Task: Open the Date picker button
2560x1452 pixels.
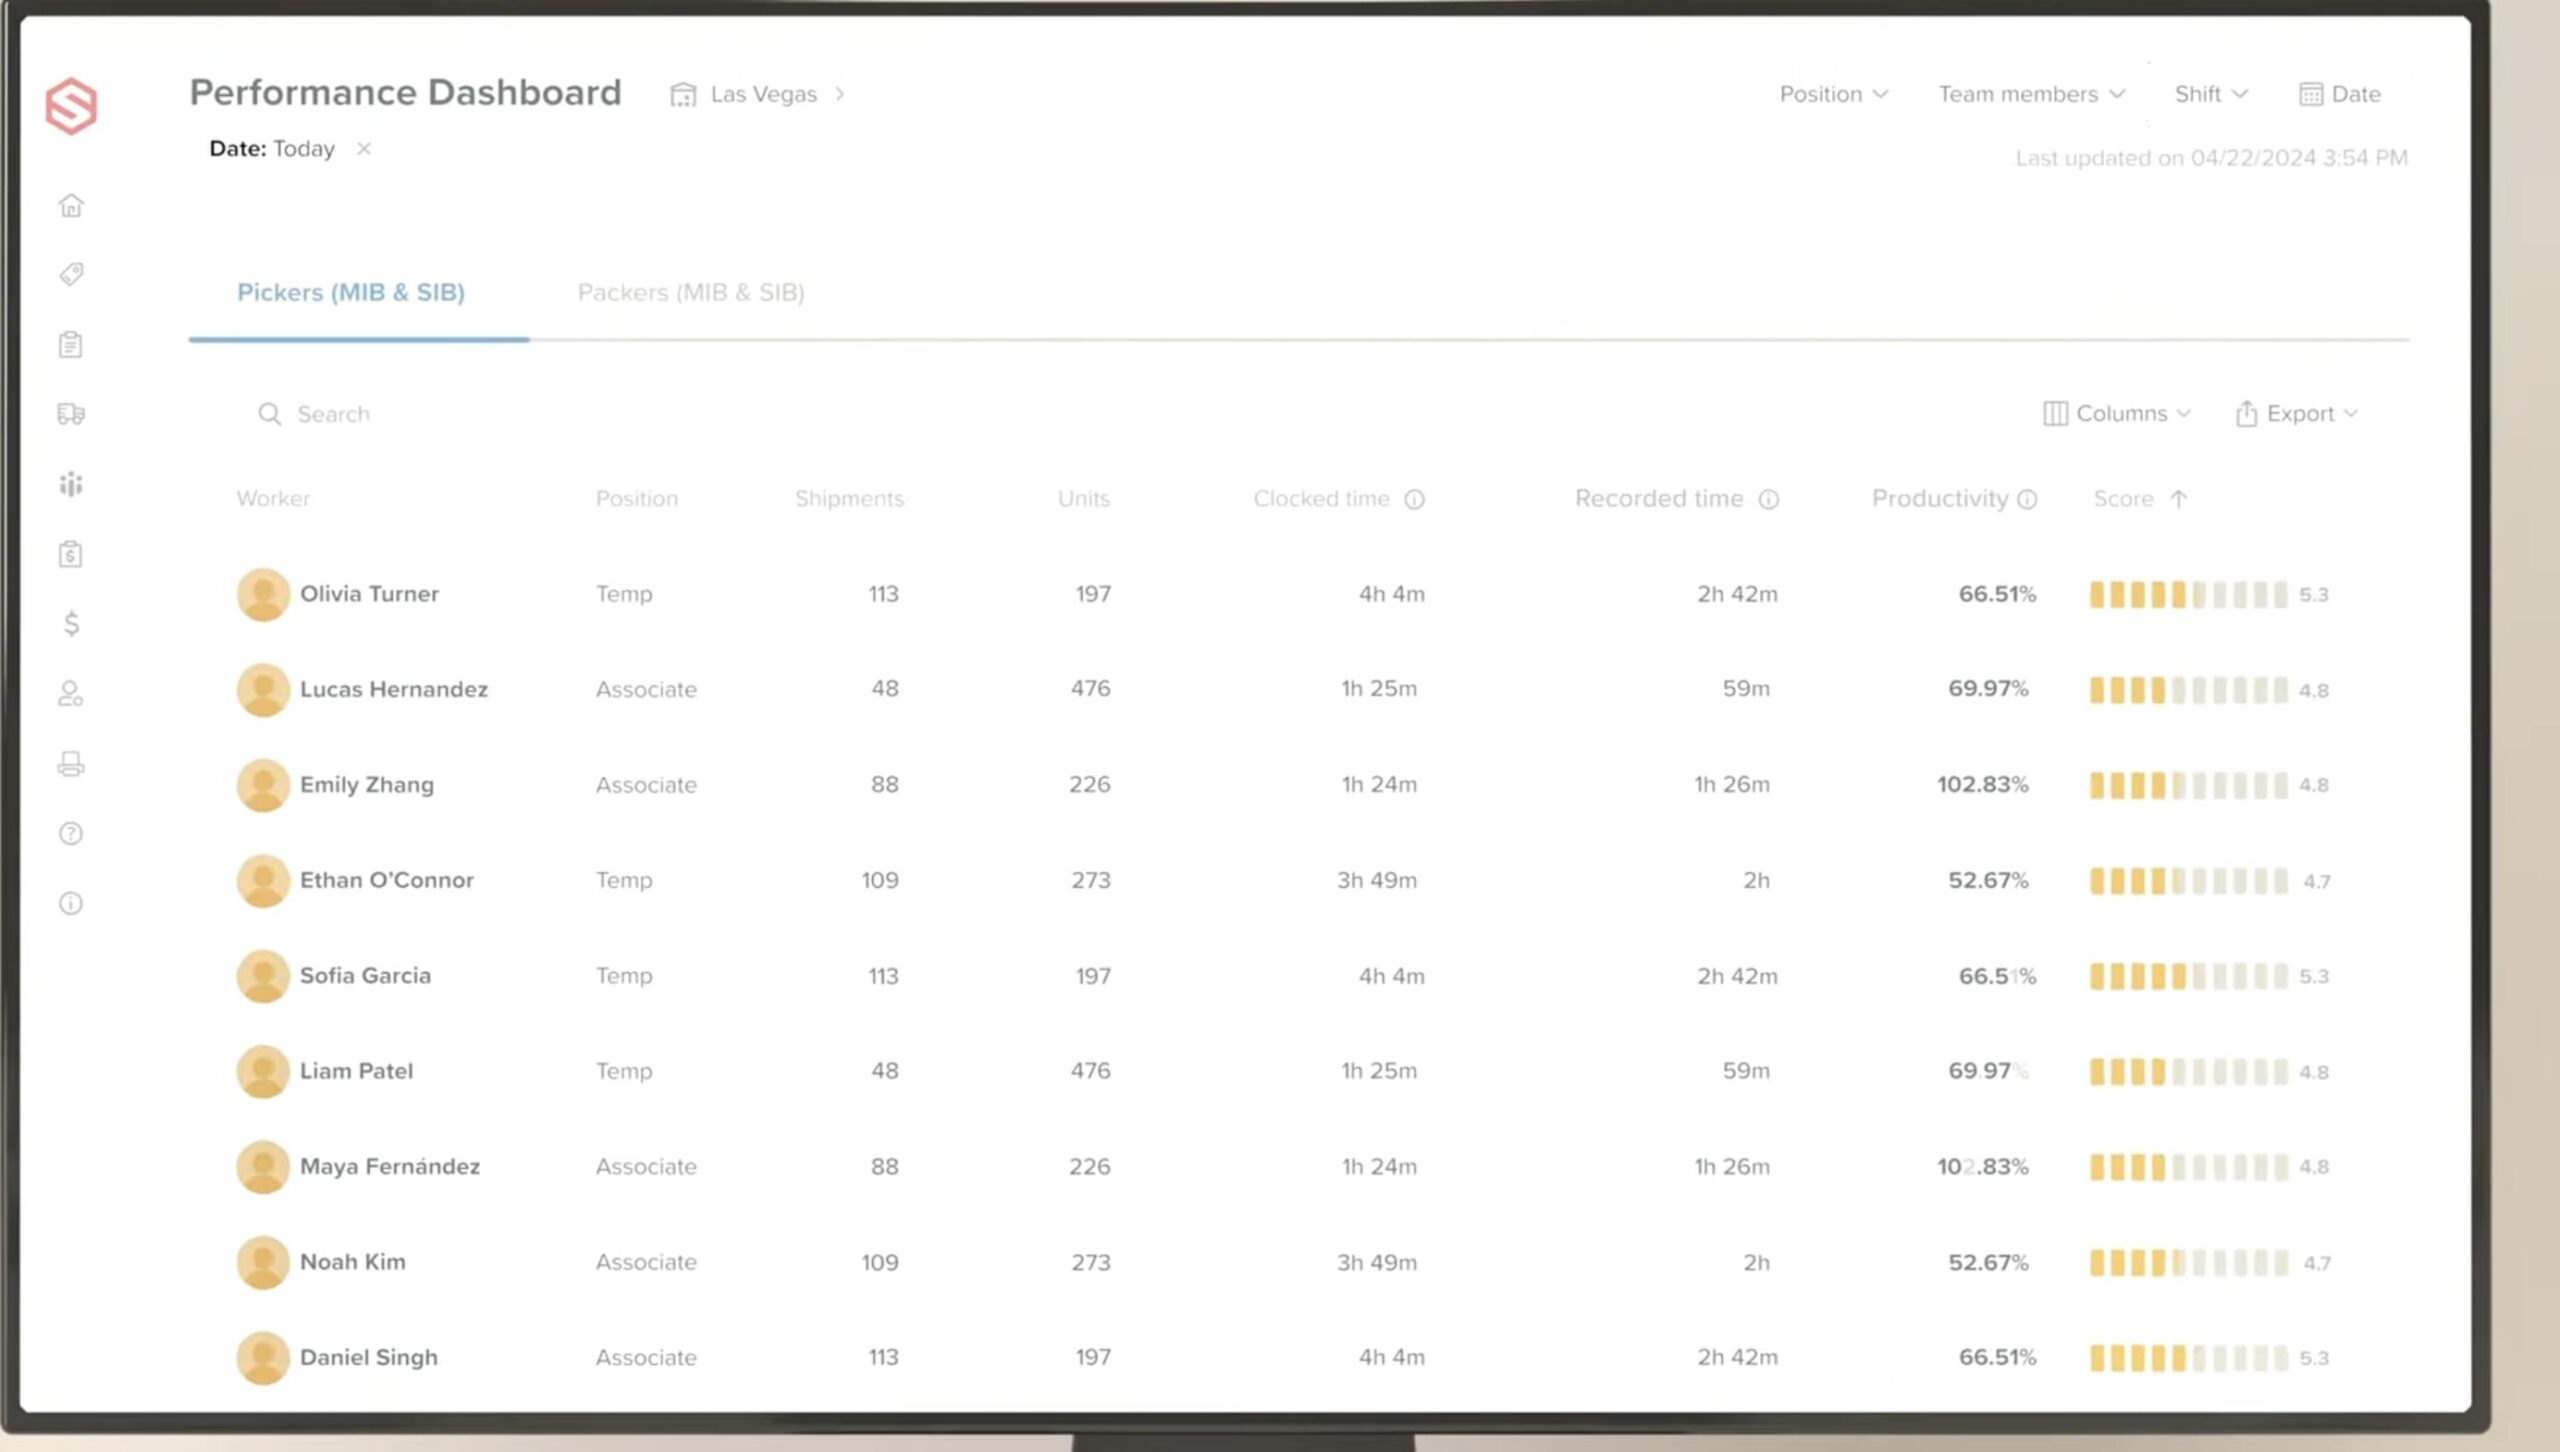Action: click(2340, 94)
